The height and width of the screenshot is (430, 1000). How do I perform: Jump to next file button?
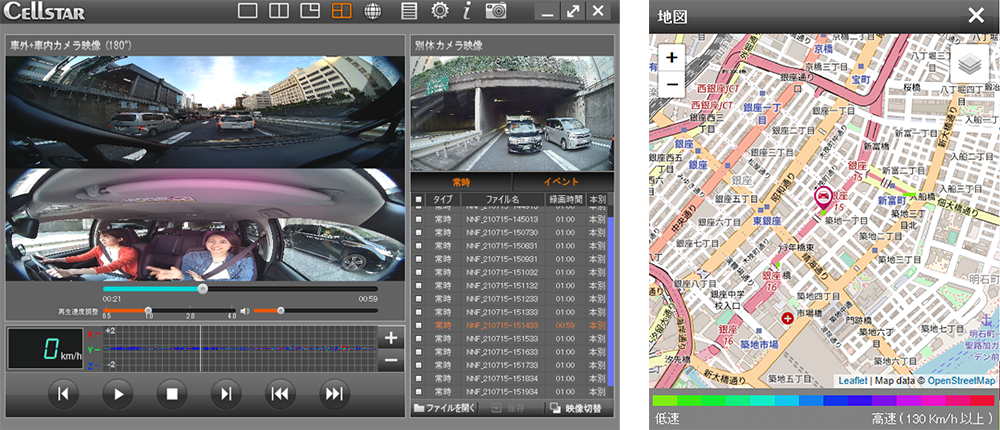click(x=335, y=394)
